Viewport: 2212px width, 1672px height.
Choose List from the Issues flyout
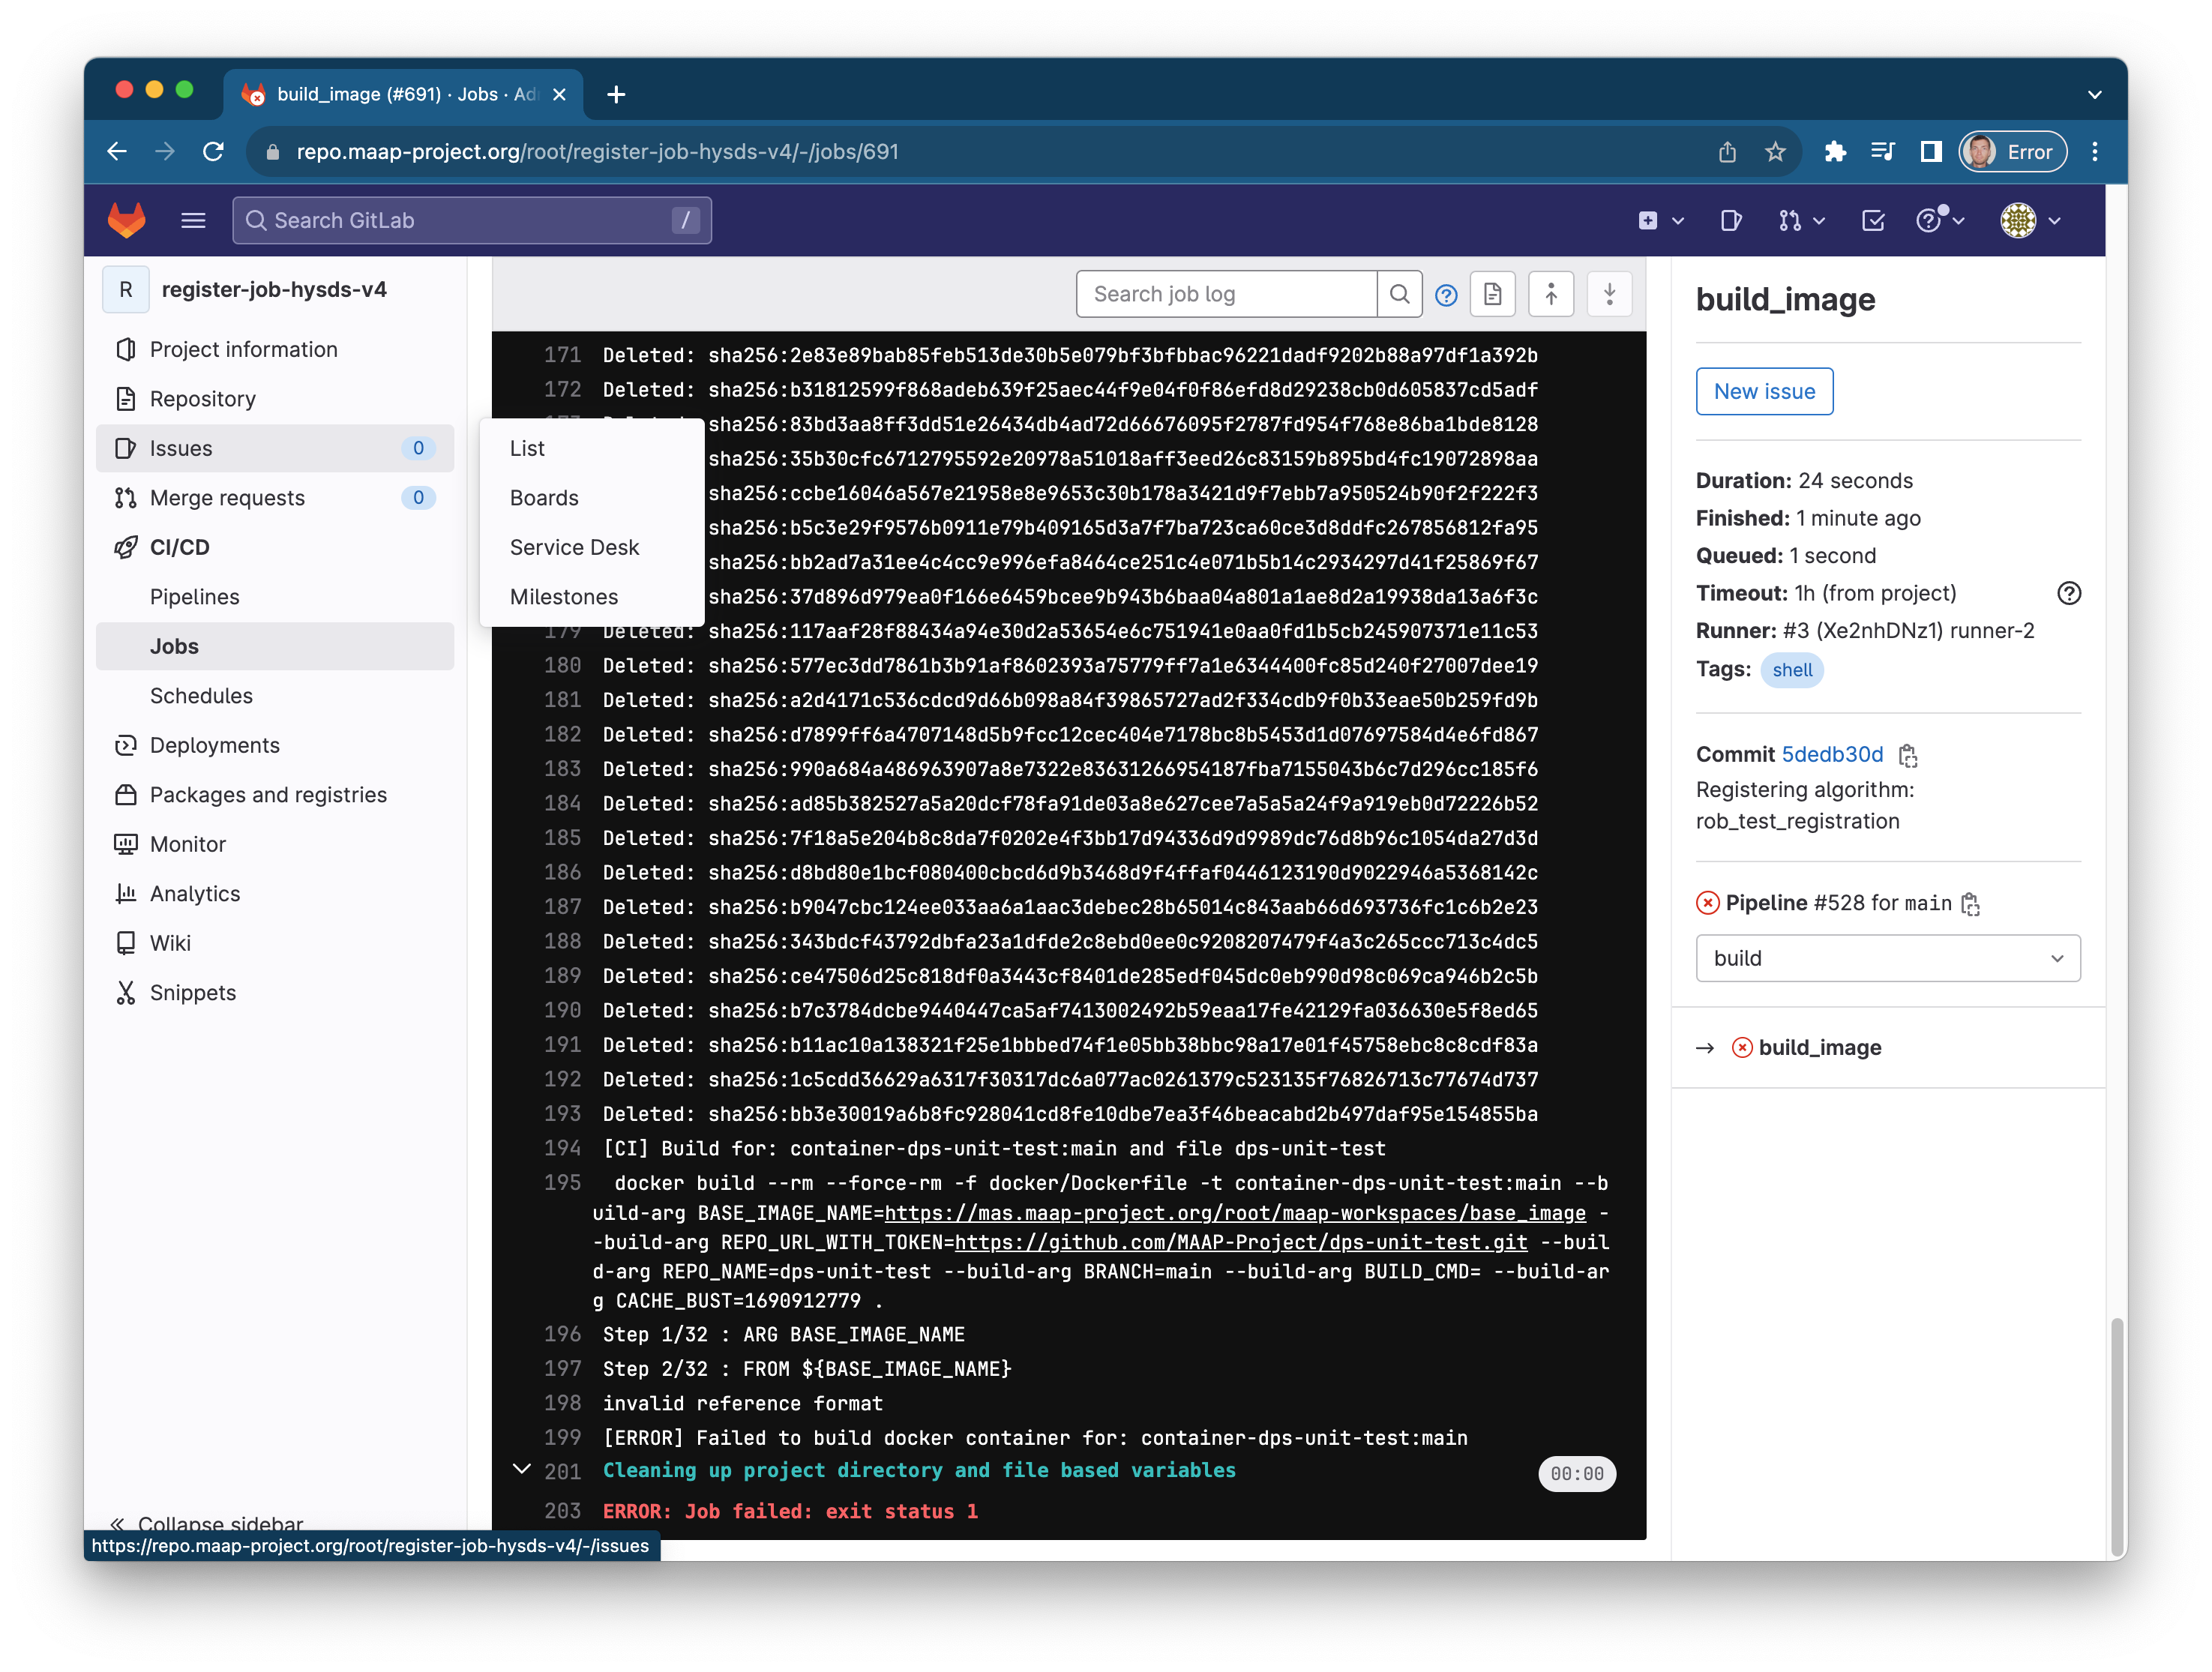[x=592, y=448]
